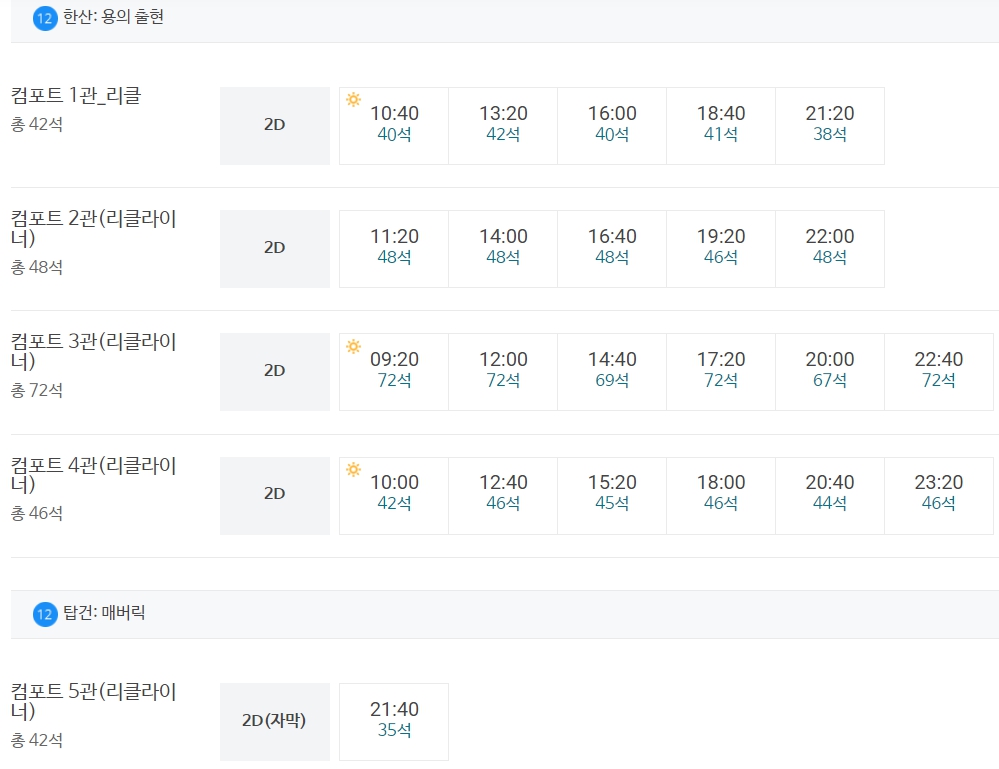Choose the 23:20 showtime in 컴포트 4관
The image size is (999, 769).
point(938,496)
